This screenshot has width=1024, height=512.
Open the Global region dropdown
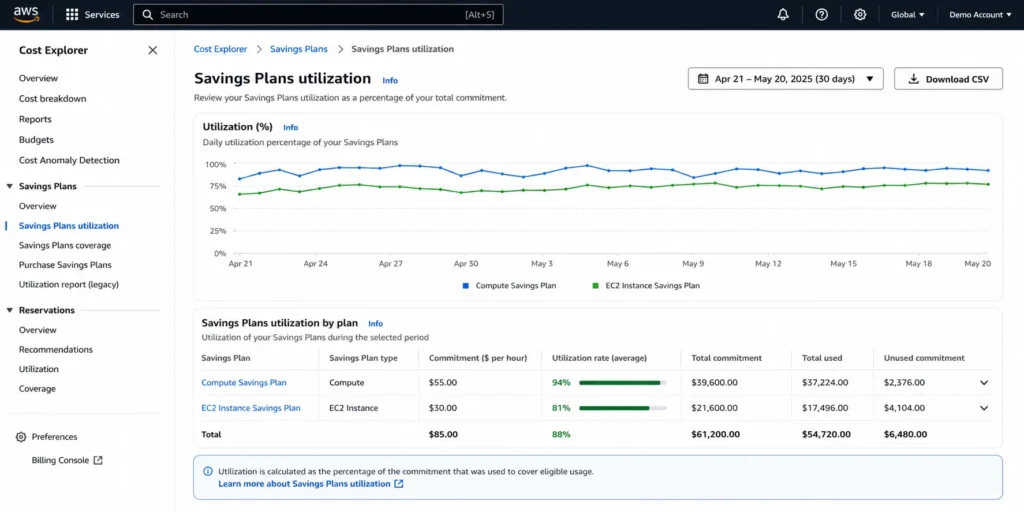tap(908, 14)
